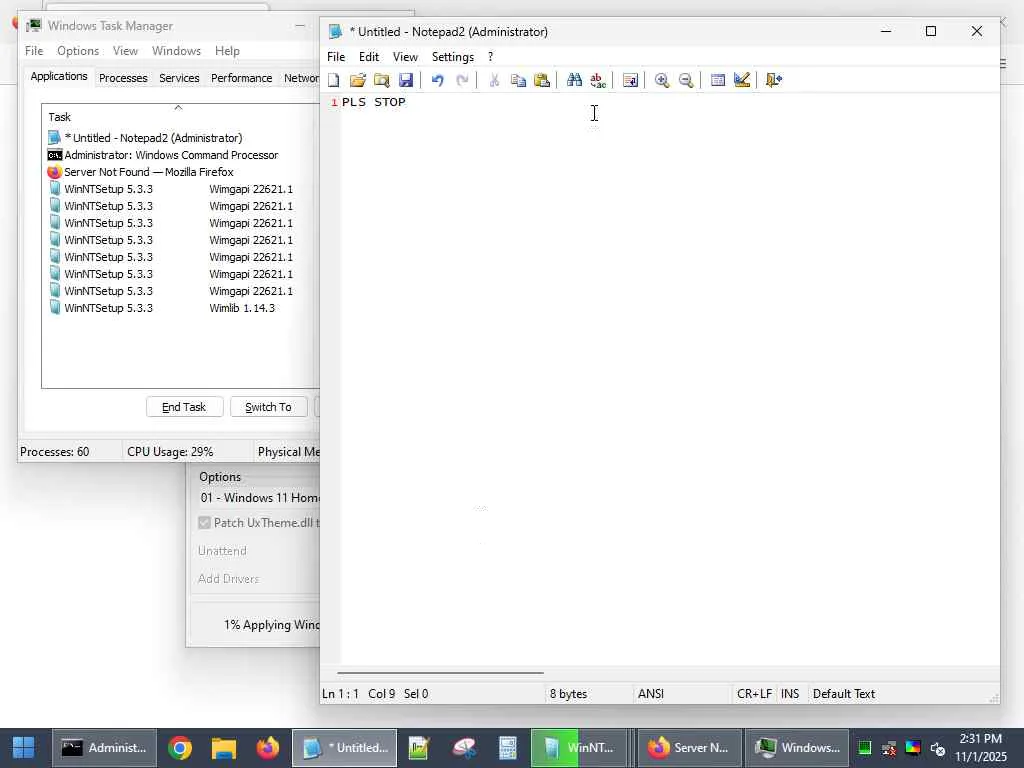The width and height of the screenshot is (1024, 768).
Task: Open the ? help menu in Notepad2
Action: (x=490, y=57)
